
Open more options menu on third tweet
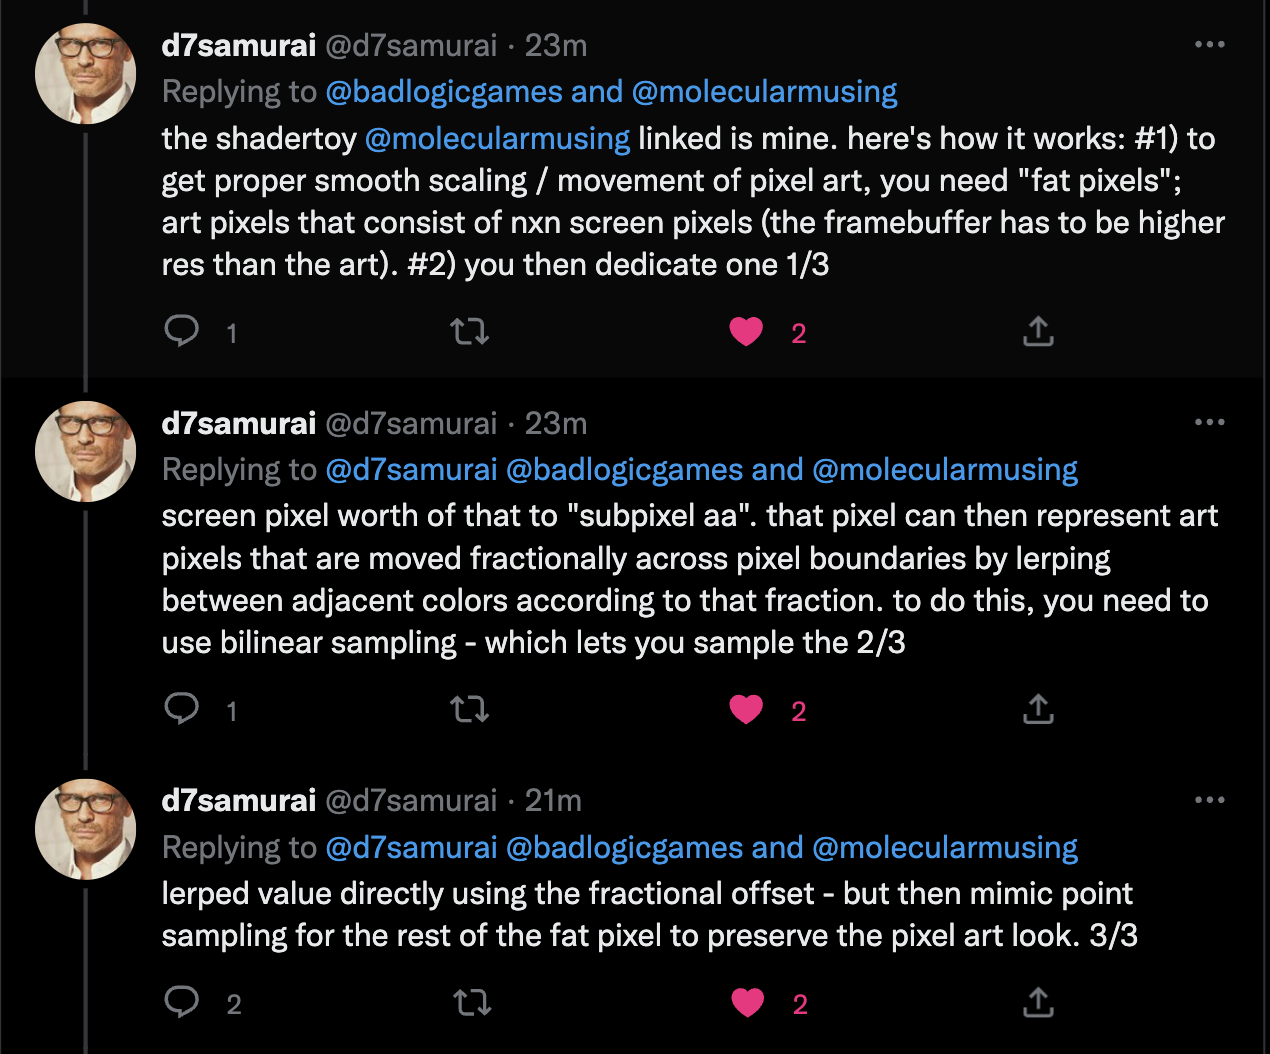[1210, 800]
